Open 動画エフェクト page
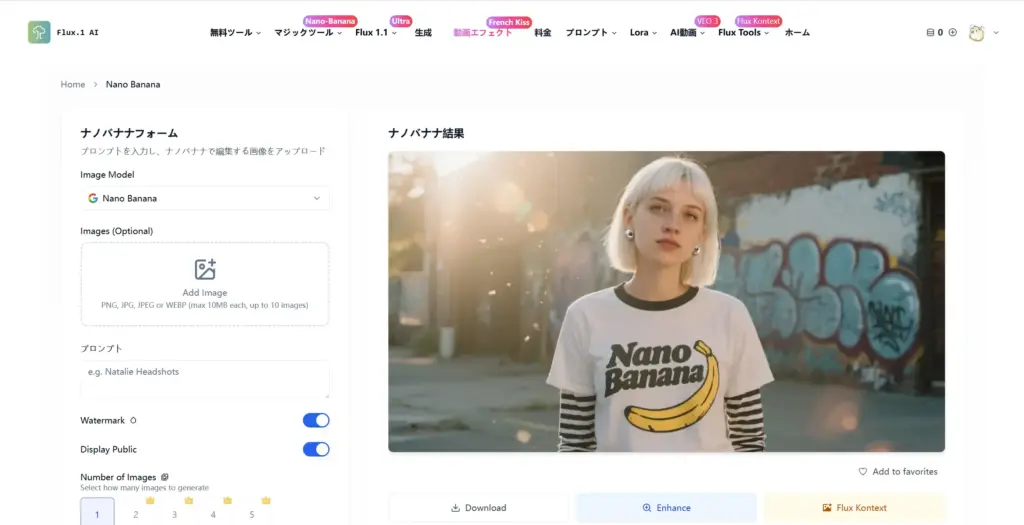Image resolution: width=1024 pixels, height=525 pixels. tap(483, 33)
